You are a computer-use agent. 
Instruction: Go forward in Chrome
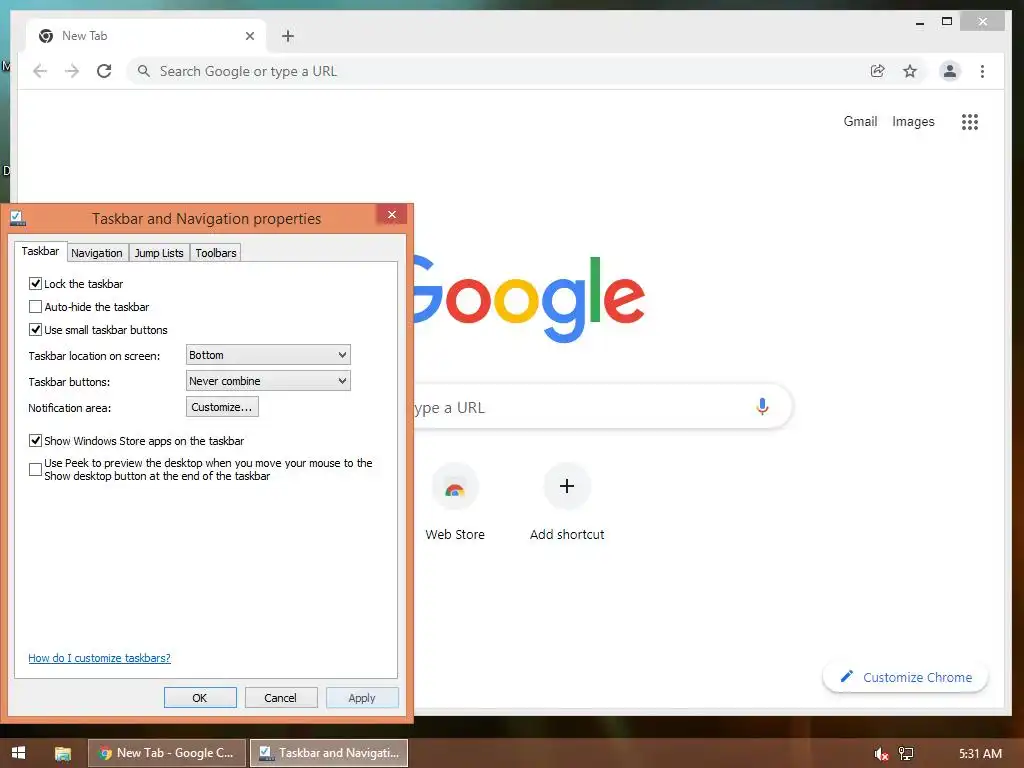(72, 71)
